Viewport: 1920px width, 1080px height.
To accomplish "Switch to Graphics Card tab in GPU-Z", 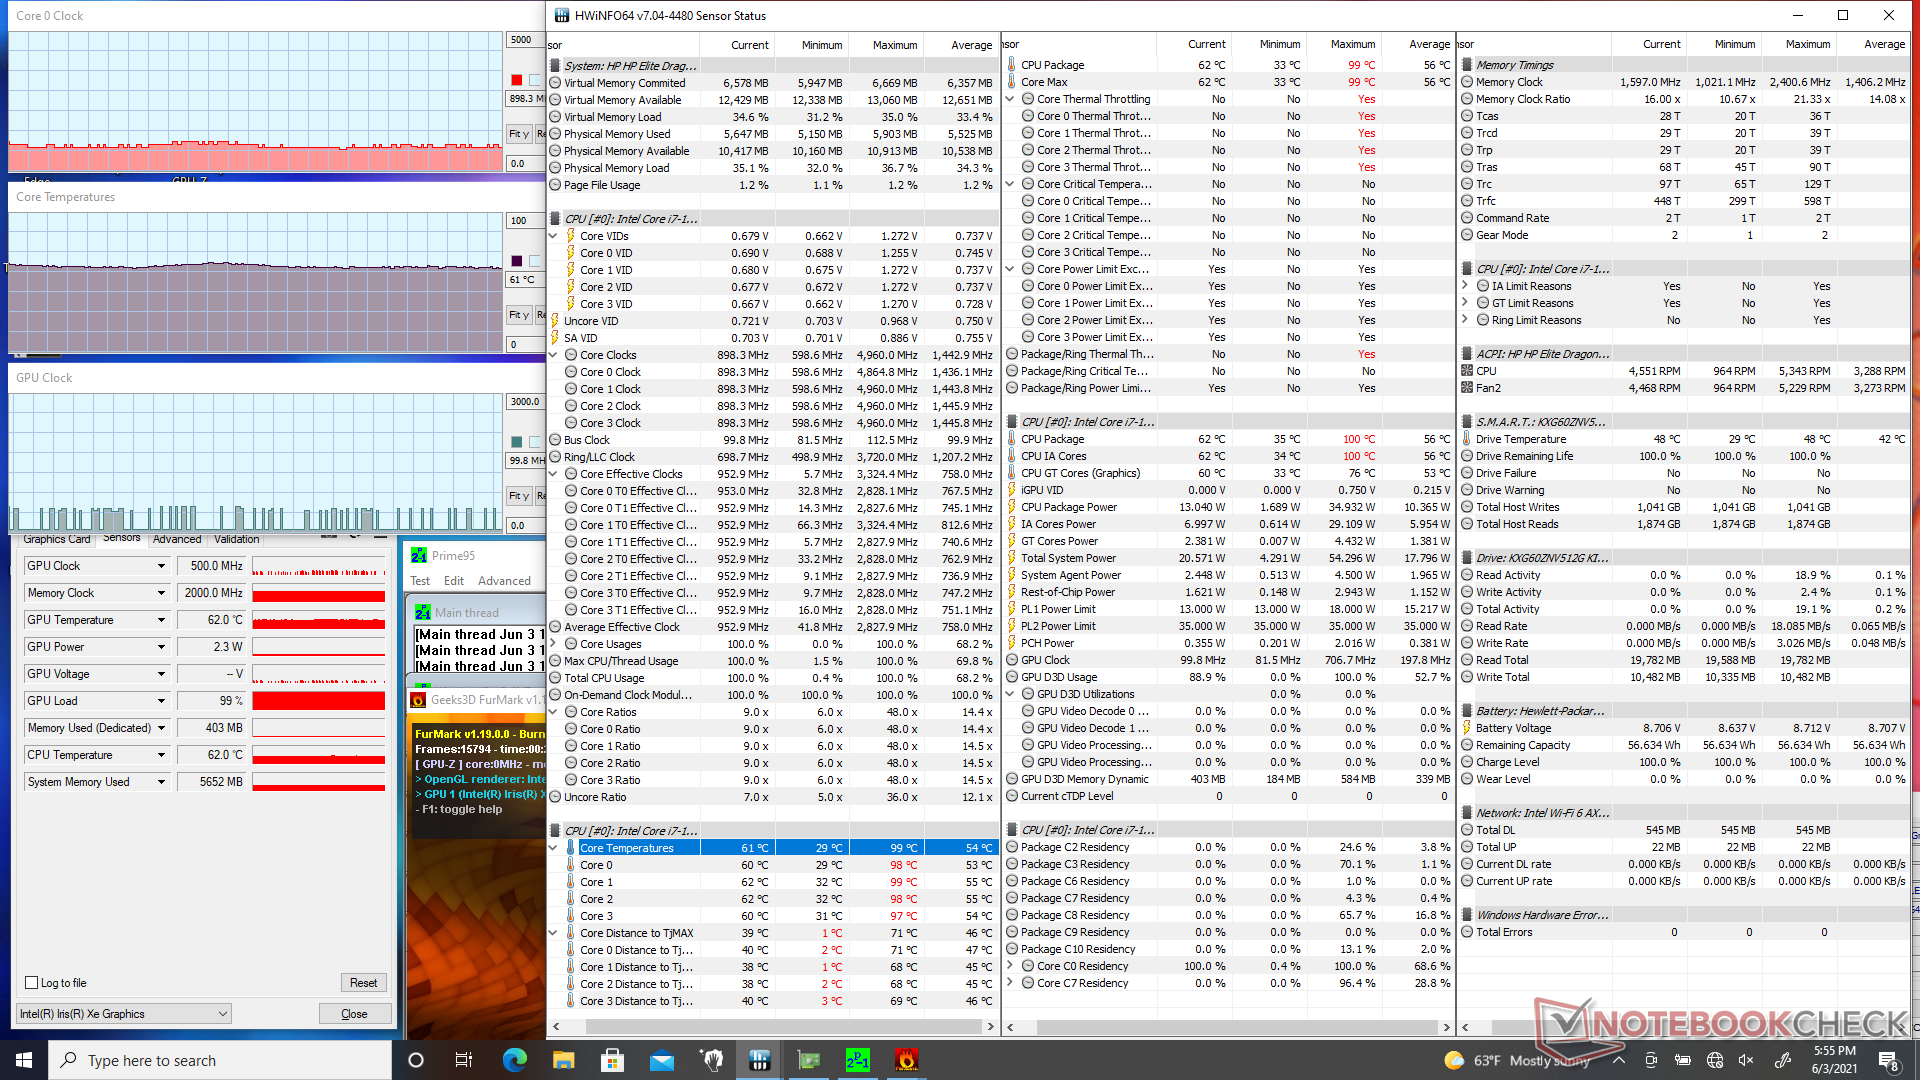I will coord(57,539).
